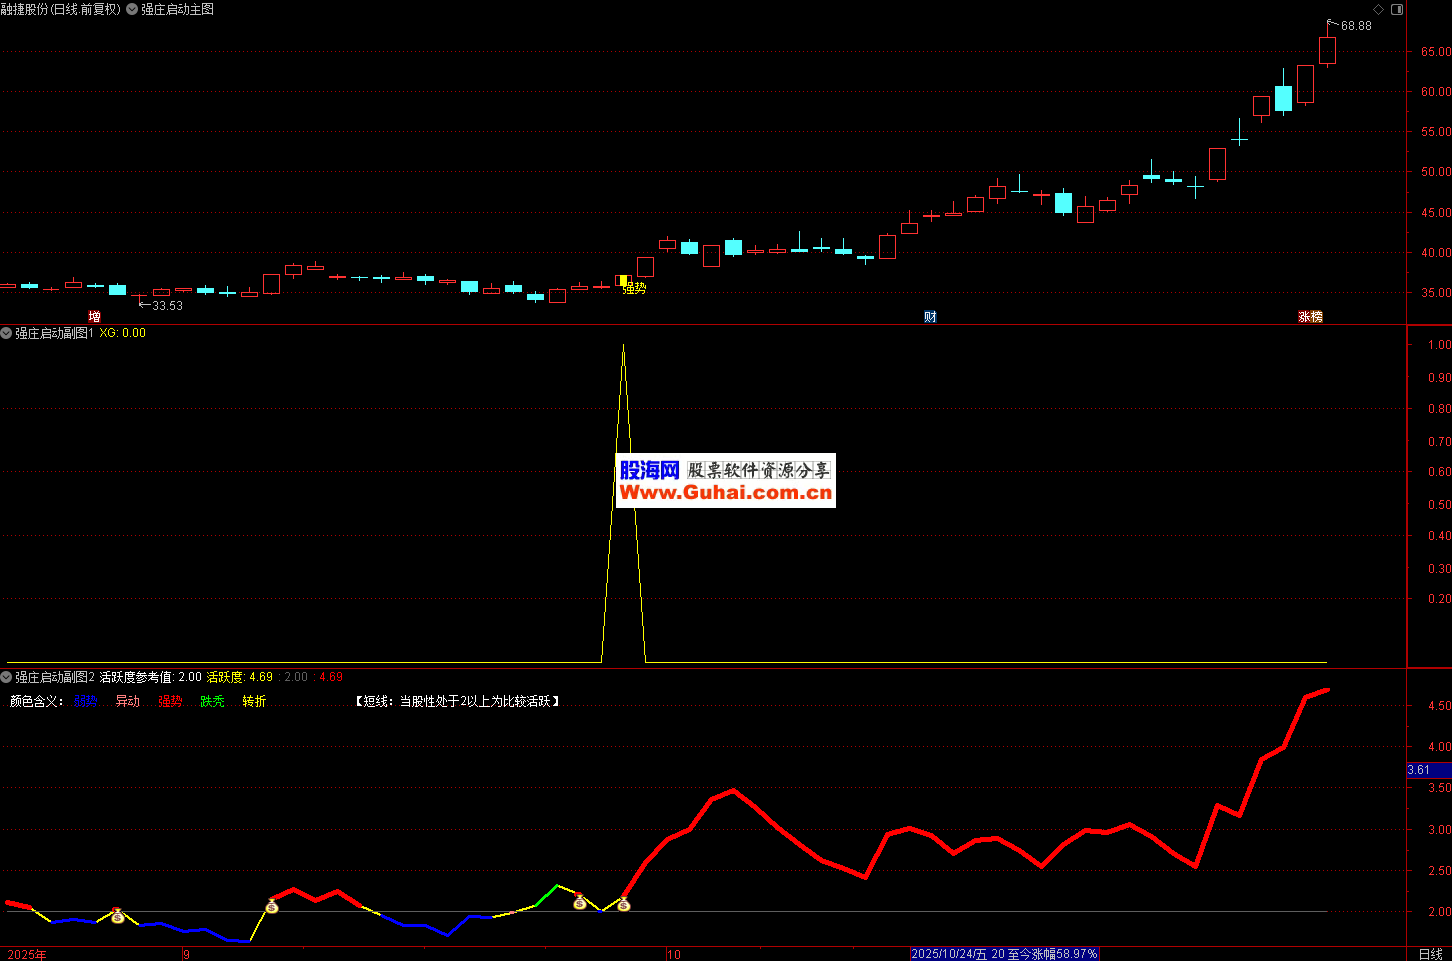Click the 涨榜 badge icon

(1310, 317)
